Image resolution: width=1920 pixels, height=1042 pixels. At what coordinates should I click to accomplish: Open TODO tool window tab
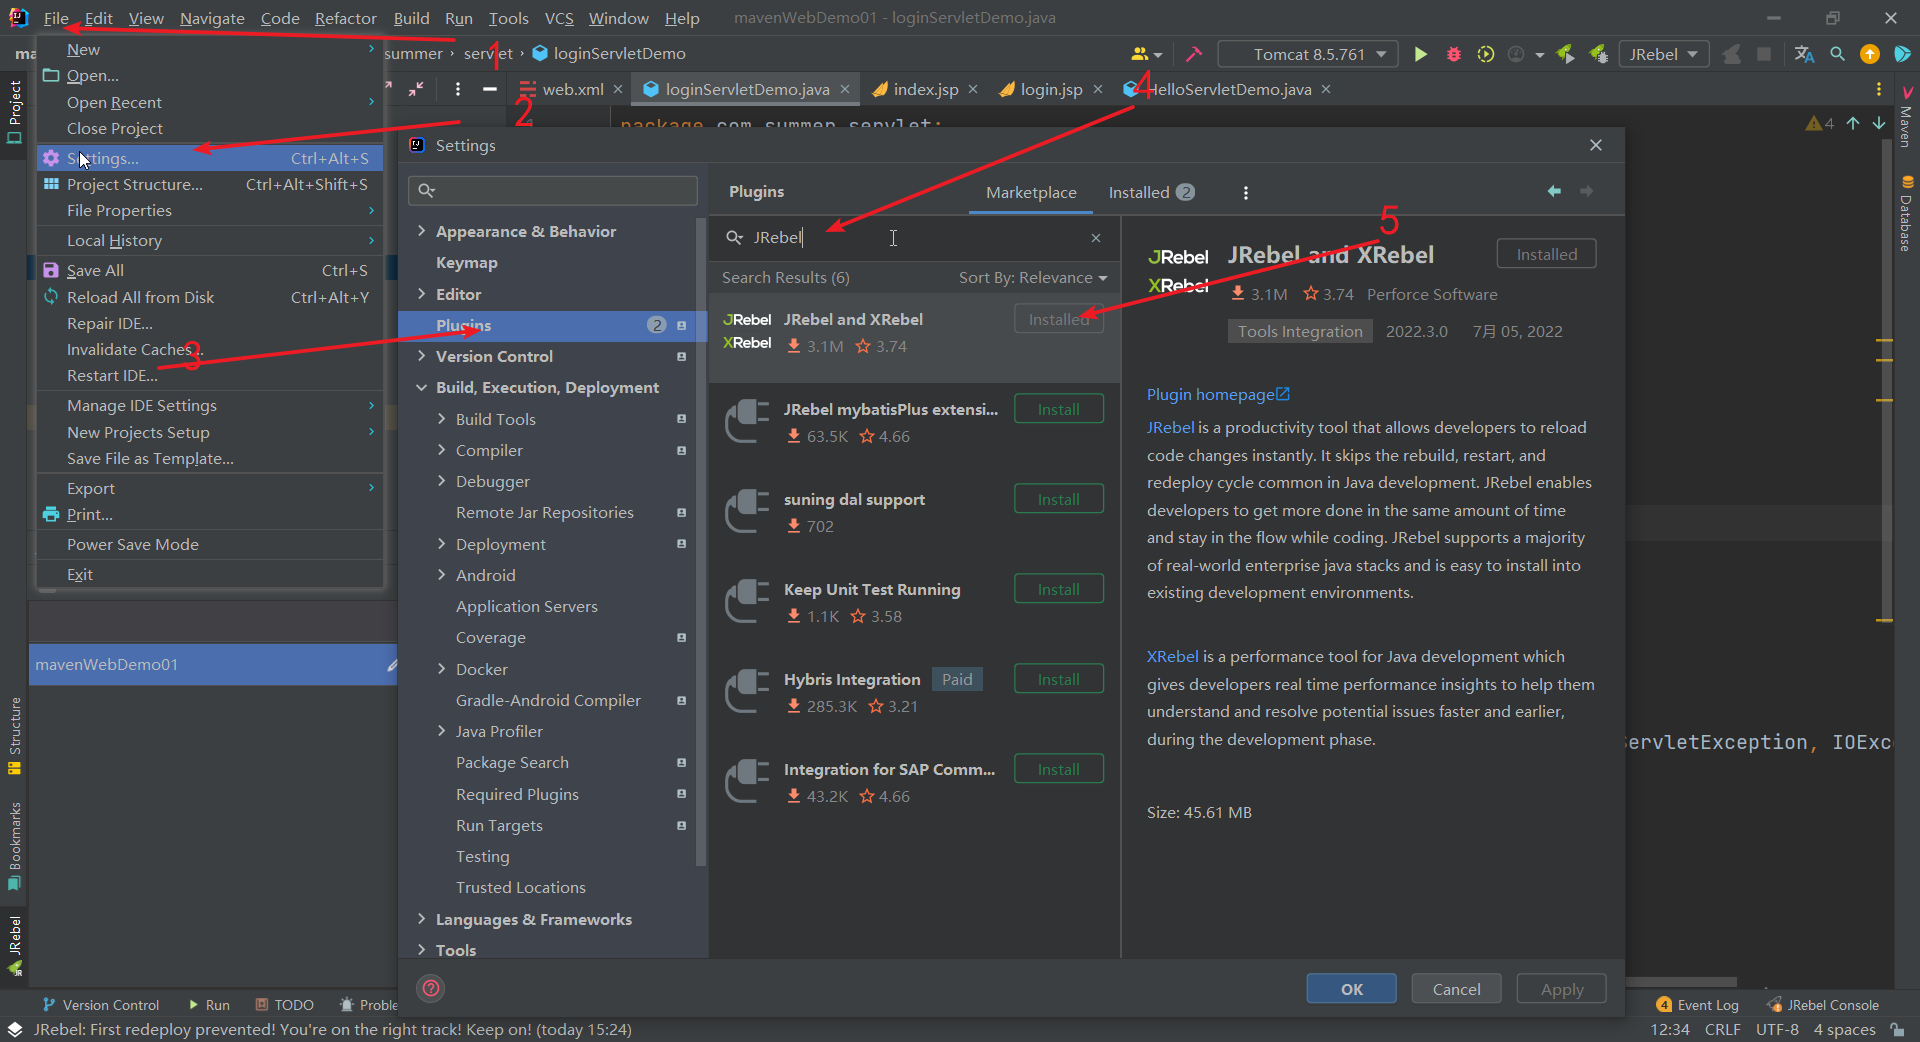coord(284,1005)
